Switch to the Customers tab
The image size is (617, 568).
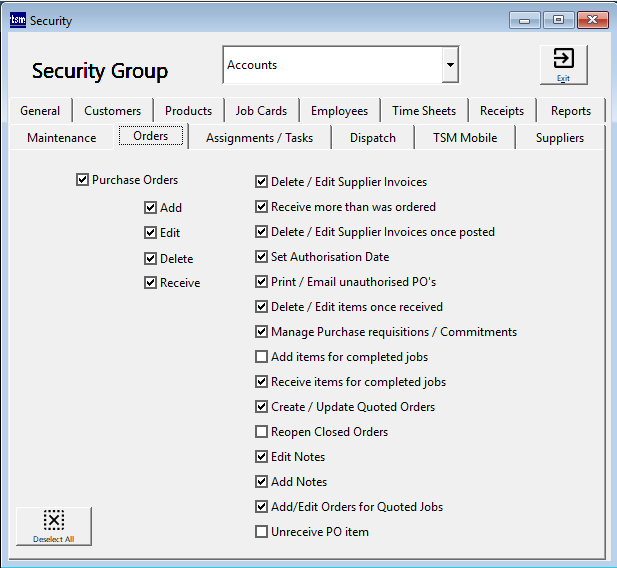click(112, 111)
